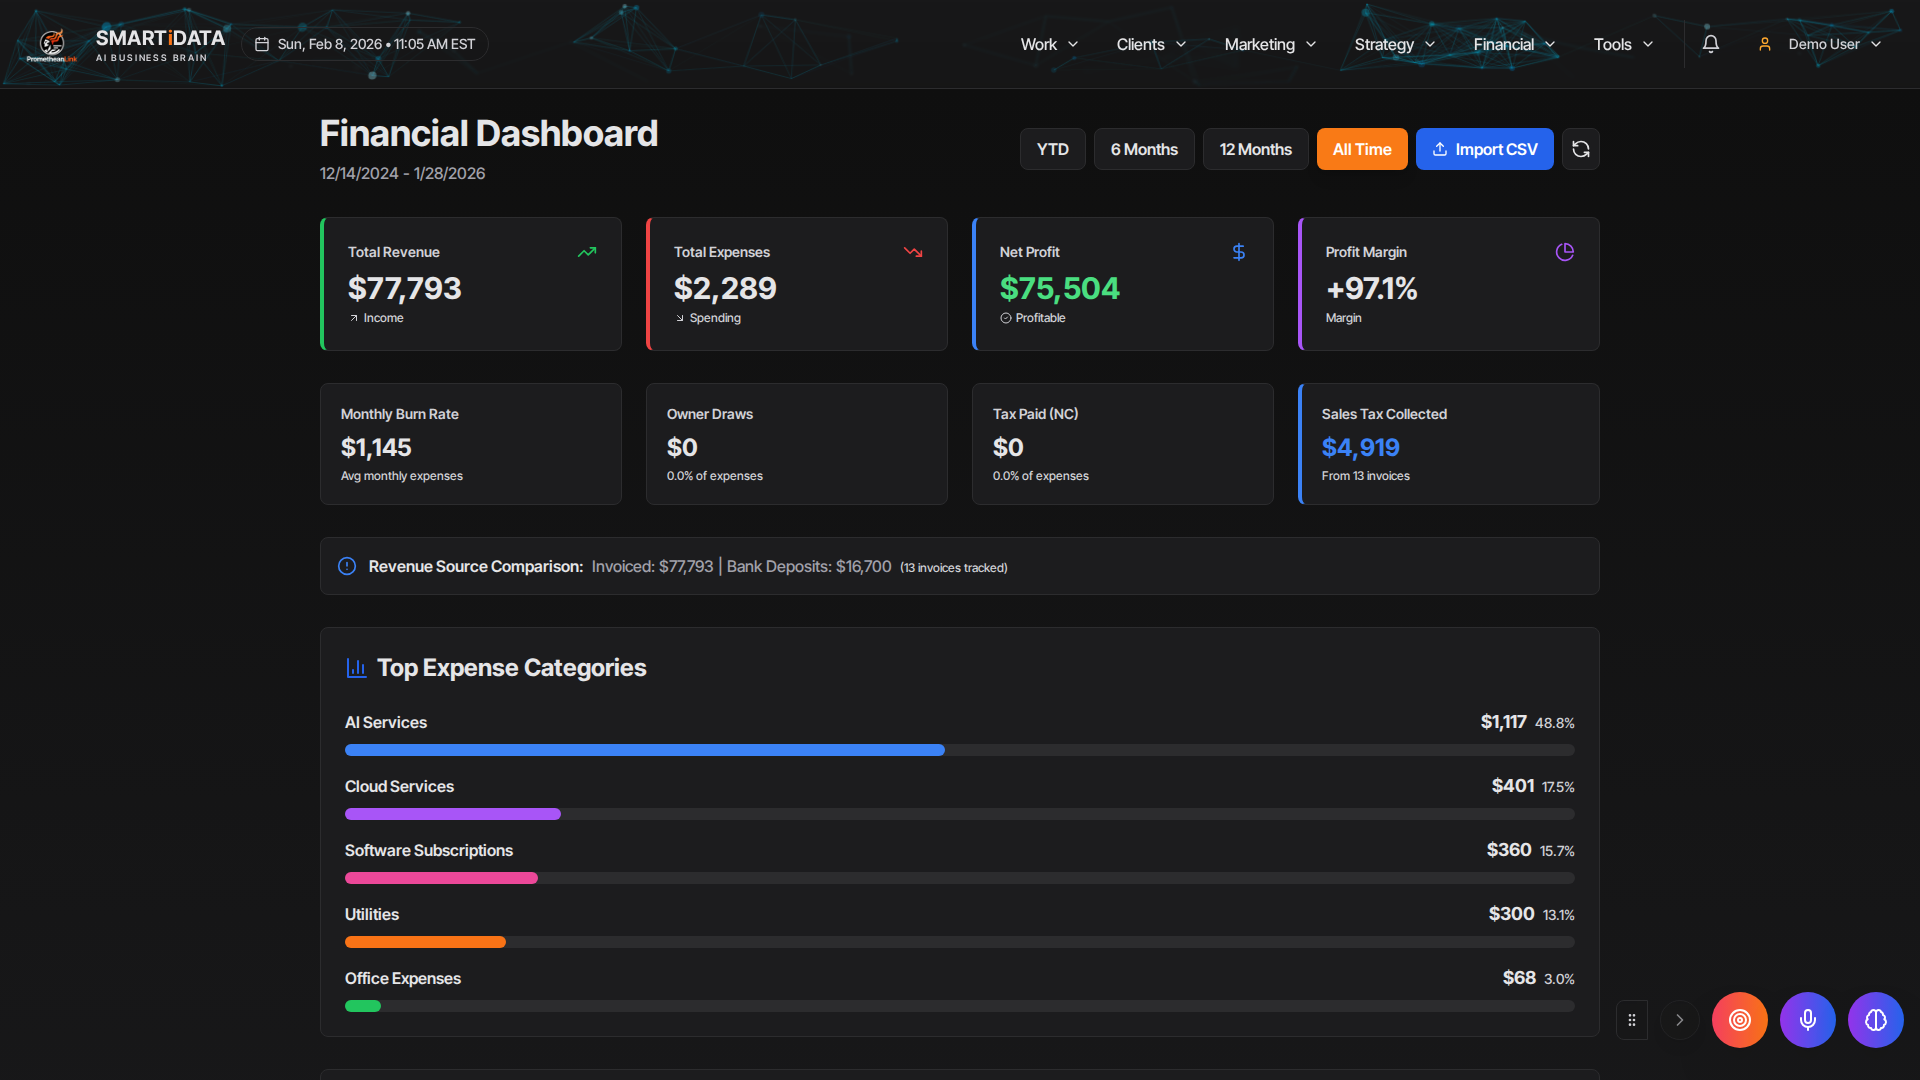Click the Import CSV button
The height and width of the screenshot is (1080, 1920).
pyautogui.click(x=1484, y=148)
